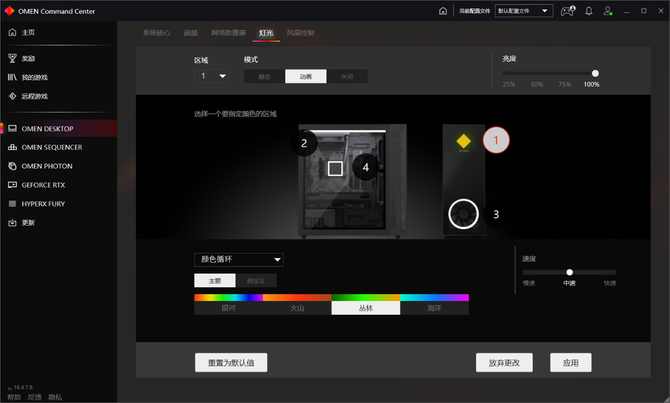Set lighting mode to 静态 (static)
The image size is (670, 403).
point(264,76)
